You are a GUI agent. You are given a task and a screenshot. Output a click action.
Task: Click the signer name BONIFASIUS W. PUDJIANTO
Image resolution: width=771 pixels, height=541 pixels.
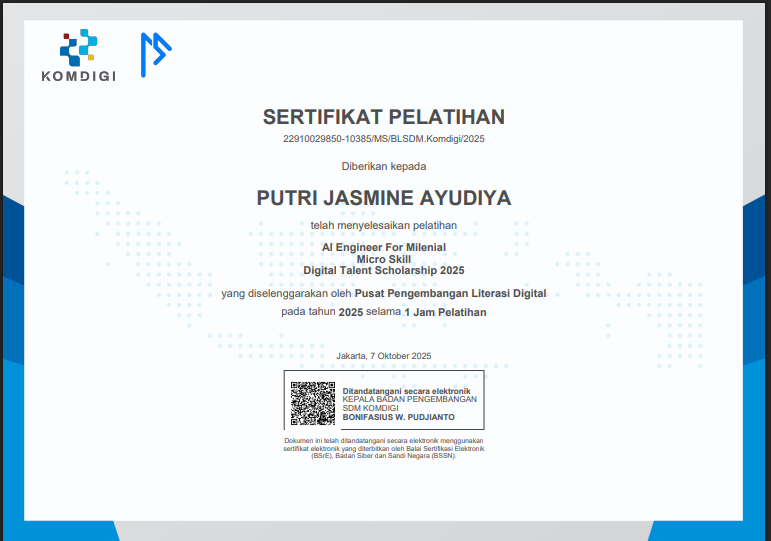398,417
